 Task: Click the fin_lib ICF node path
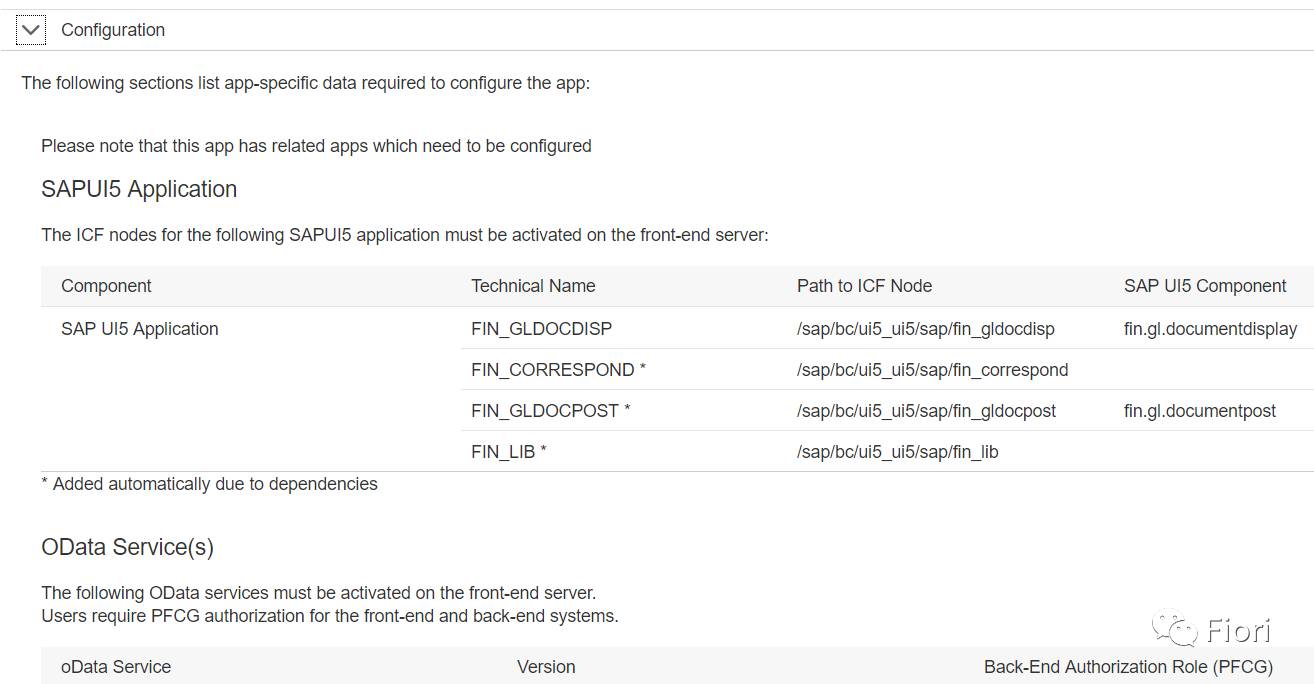[x=897, y=452]
